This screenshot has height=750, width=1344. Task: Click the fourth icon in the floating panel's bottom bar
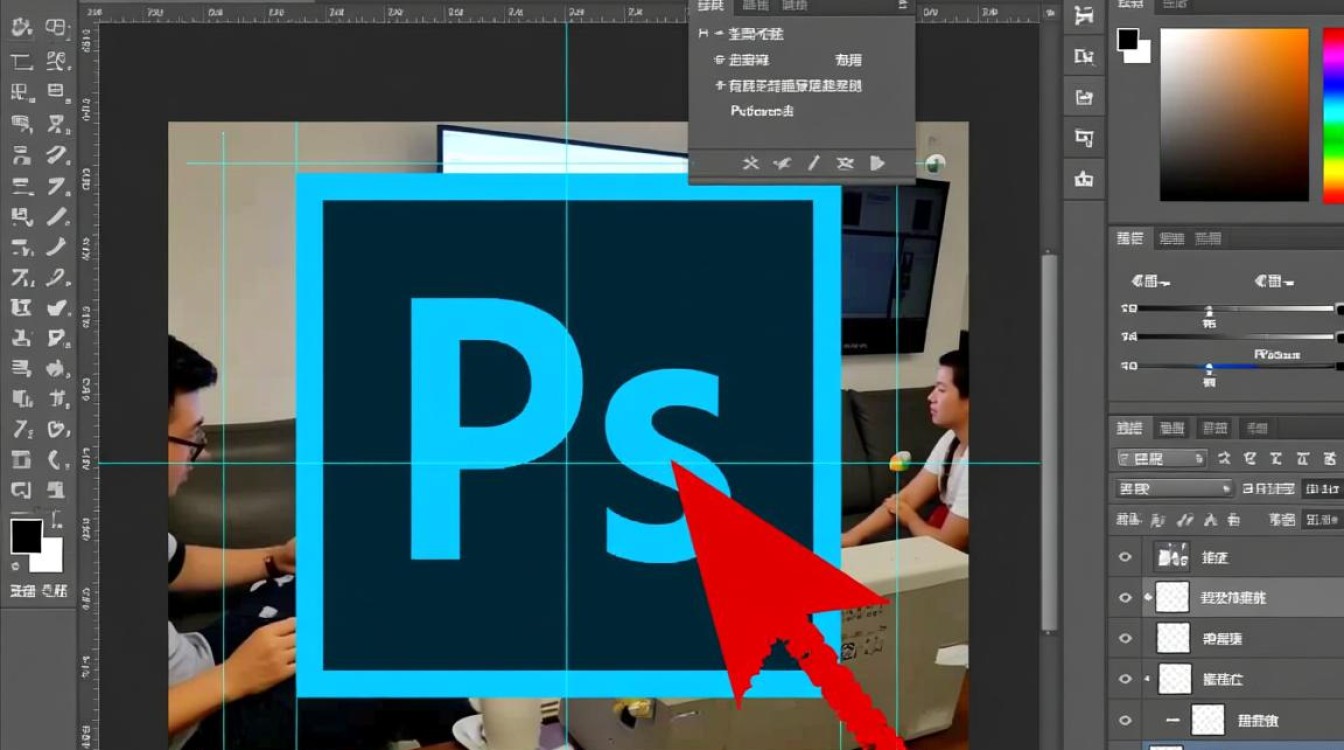tap(845, 163)
